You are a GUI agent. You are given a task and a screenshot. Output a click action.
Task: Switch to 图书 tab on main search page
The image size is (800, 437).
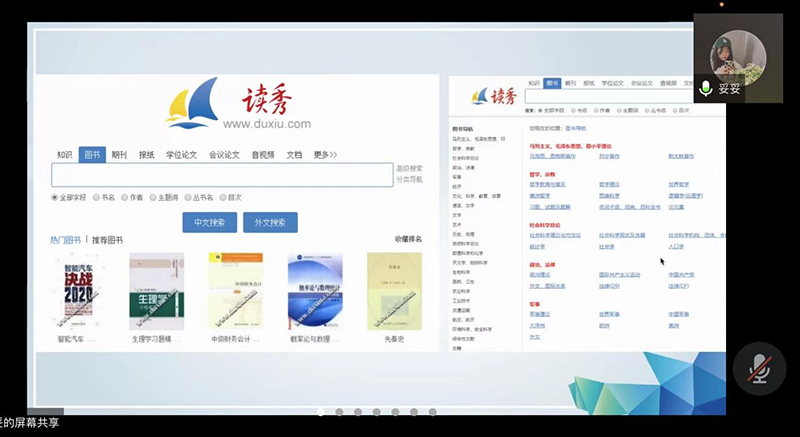click(x=92, y=155)
